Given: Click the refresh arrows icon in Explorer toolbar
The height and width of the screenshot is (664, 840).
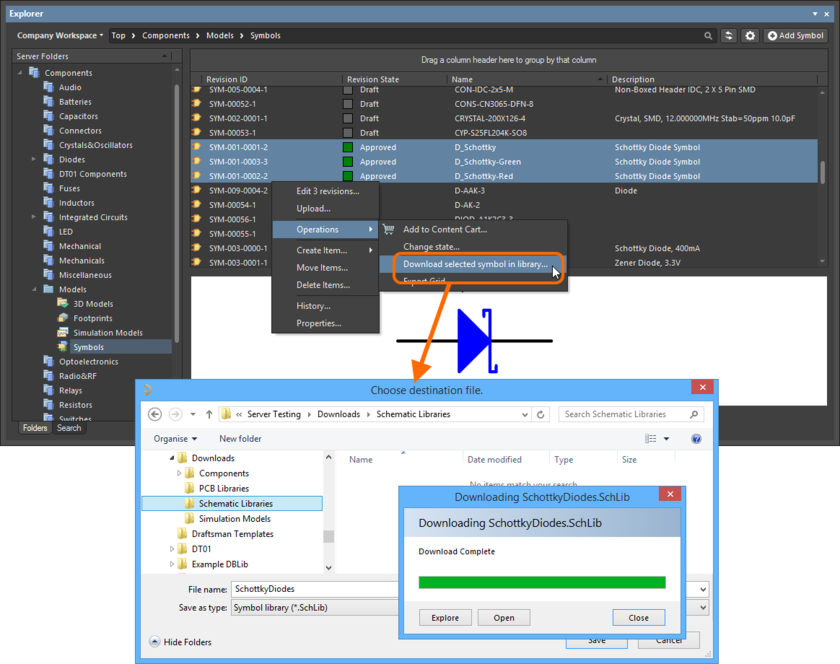Looking at the screenshot, I should 729,36.
